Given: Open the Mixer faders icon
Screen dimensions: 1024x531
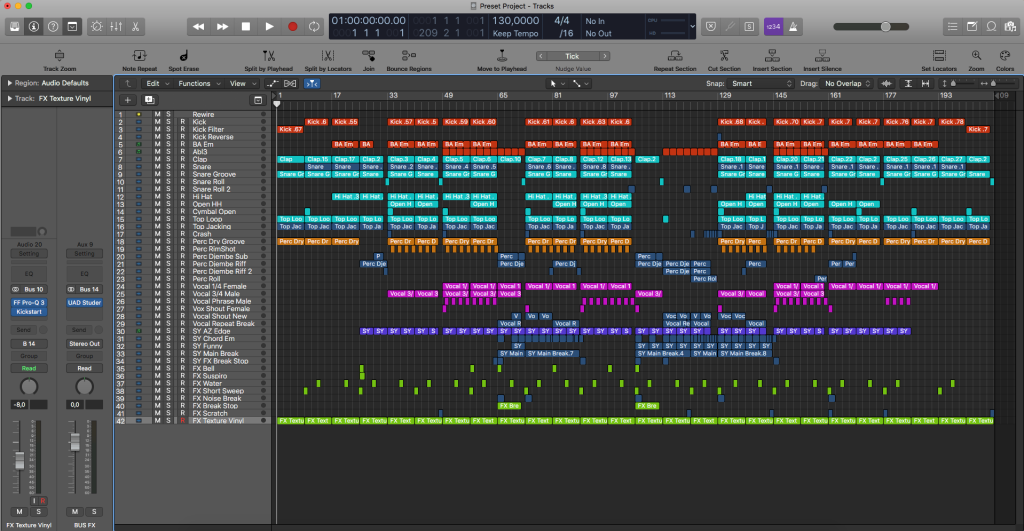Looking at the screenshot, I should click(x=116, y=27).
